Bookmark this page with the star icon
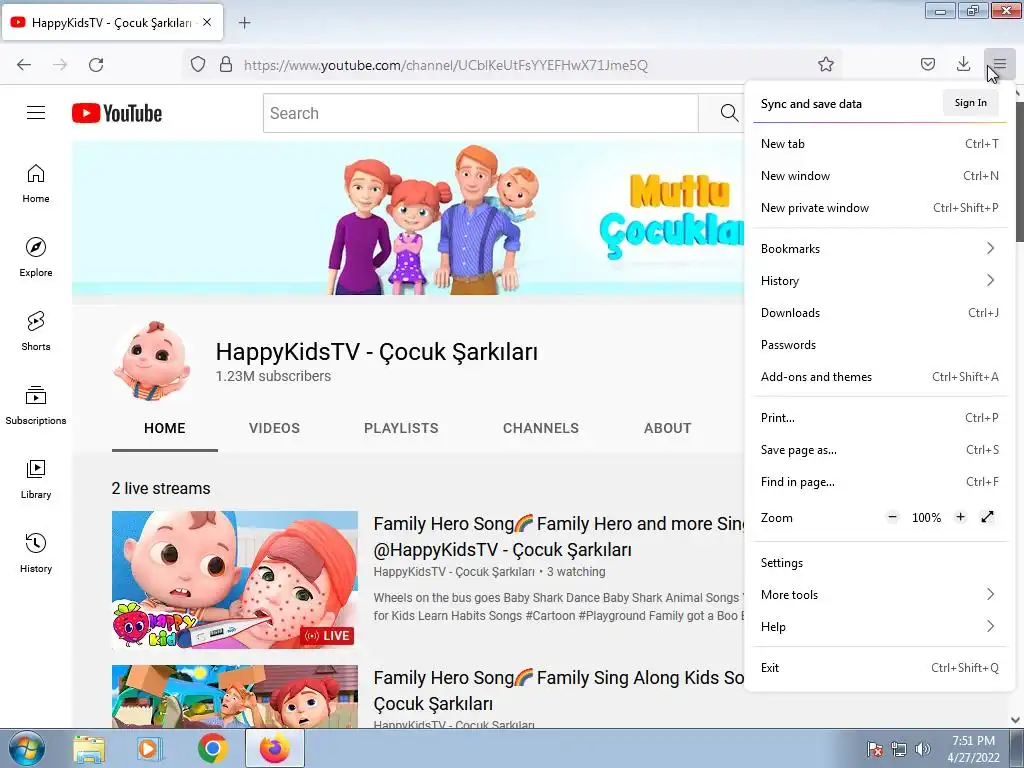1024x768 pixels. point(826,65)
